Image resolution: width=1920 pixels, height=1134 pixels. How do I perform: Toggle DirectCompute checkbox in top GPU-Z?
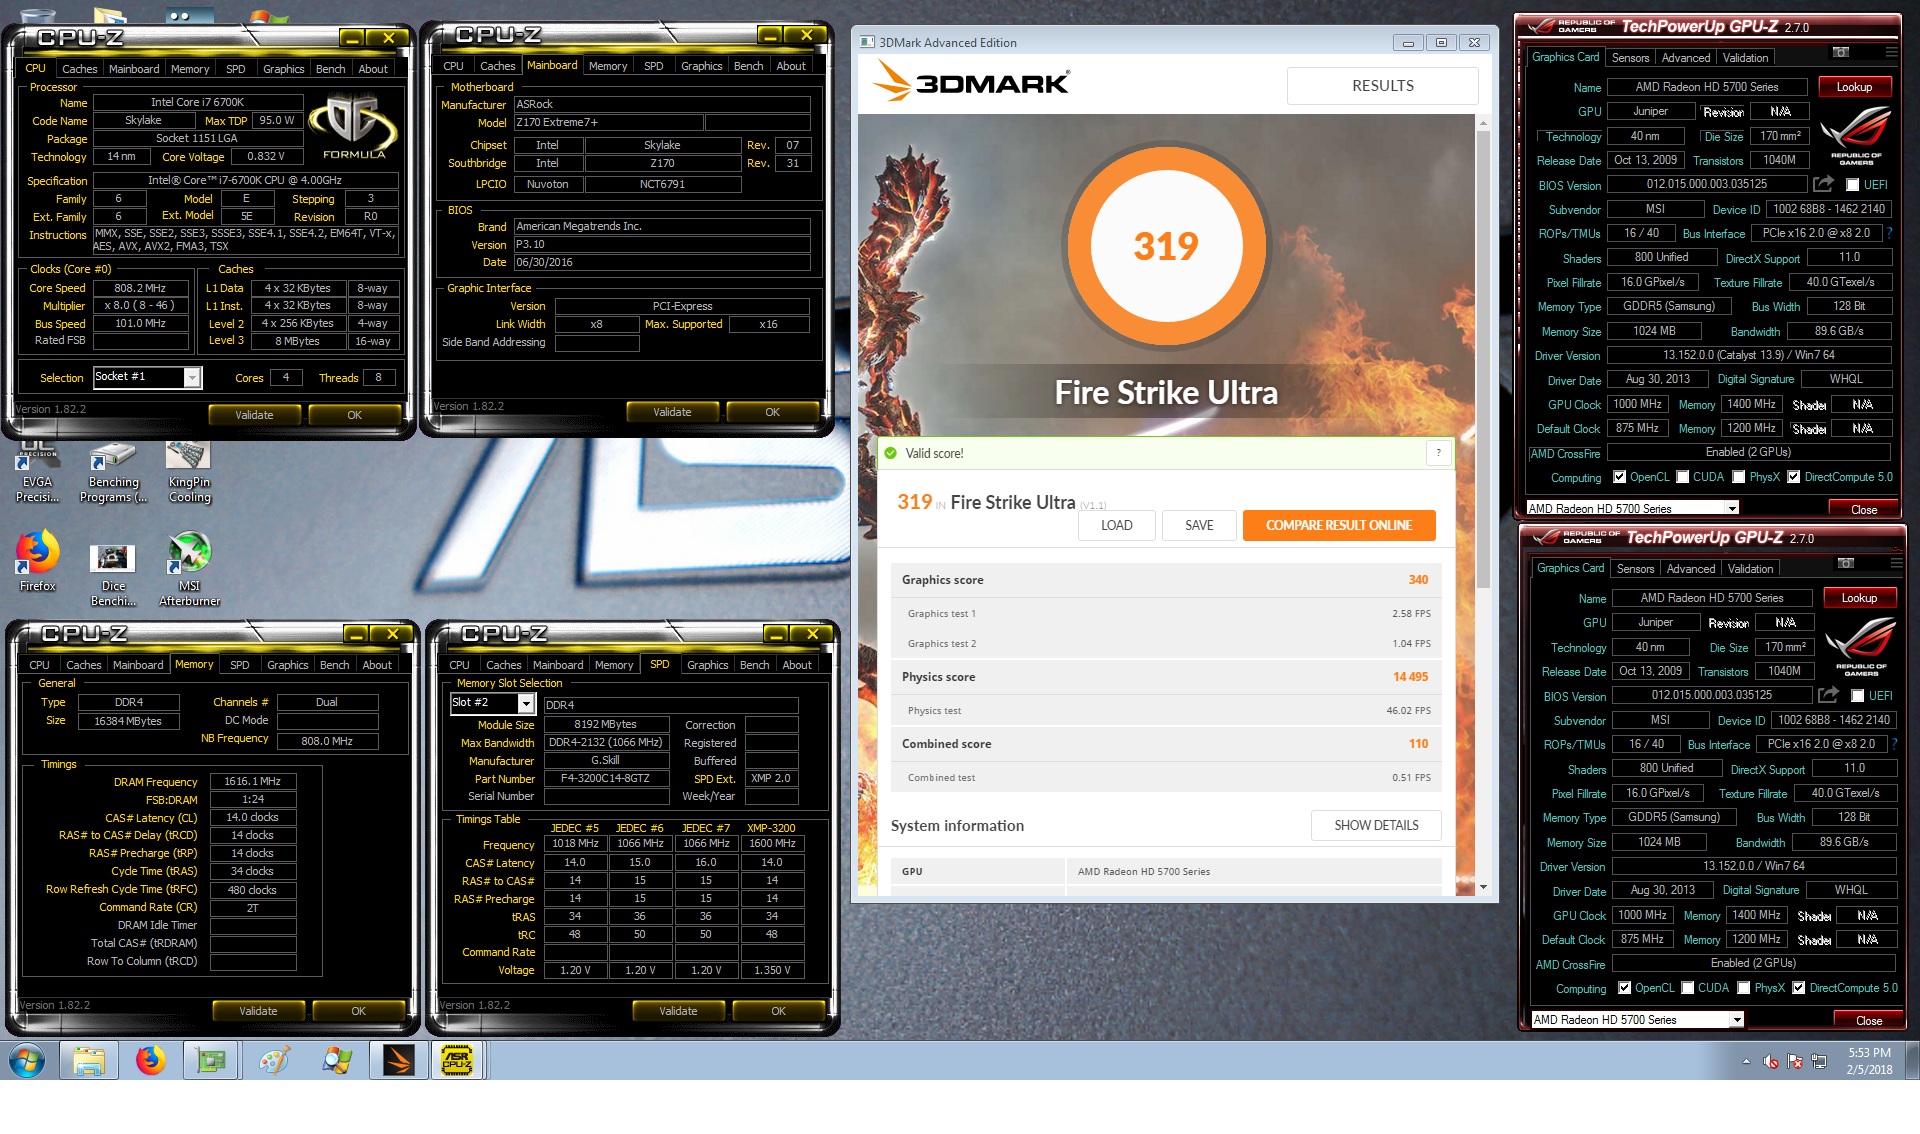coord(1794,477)
